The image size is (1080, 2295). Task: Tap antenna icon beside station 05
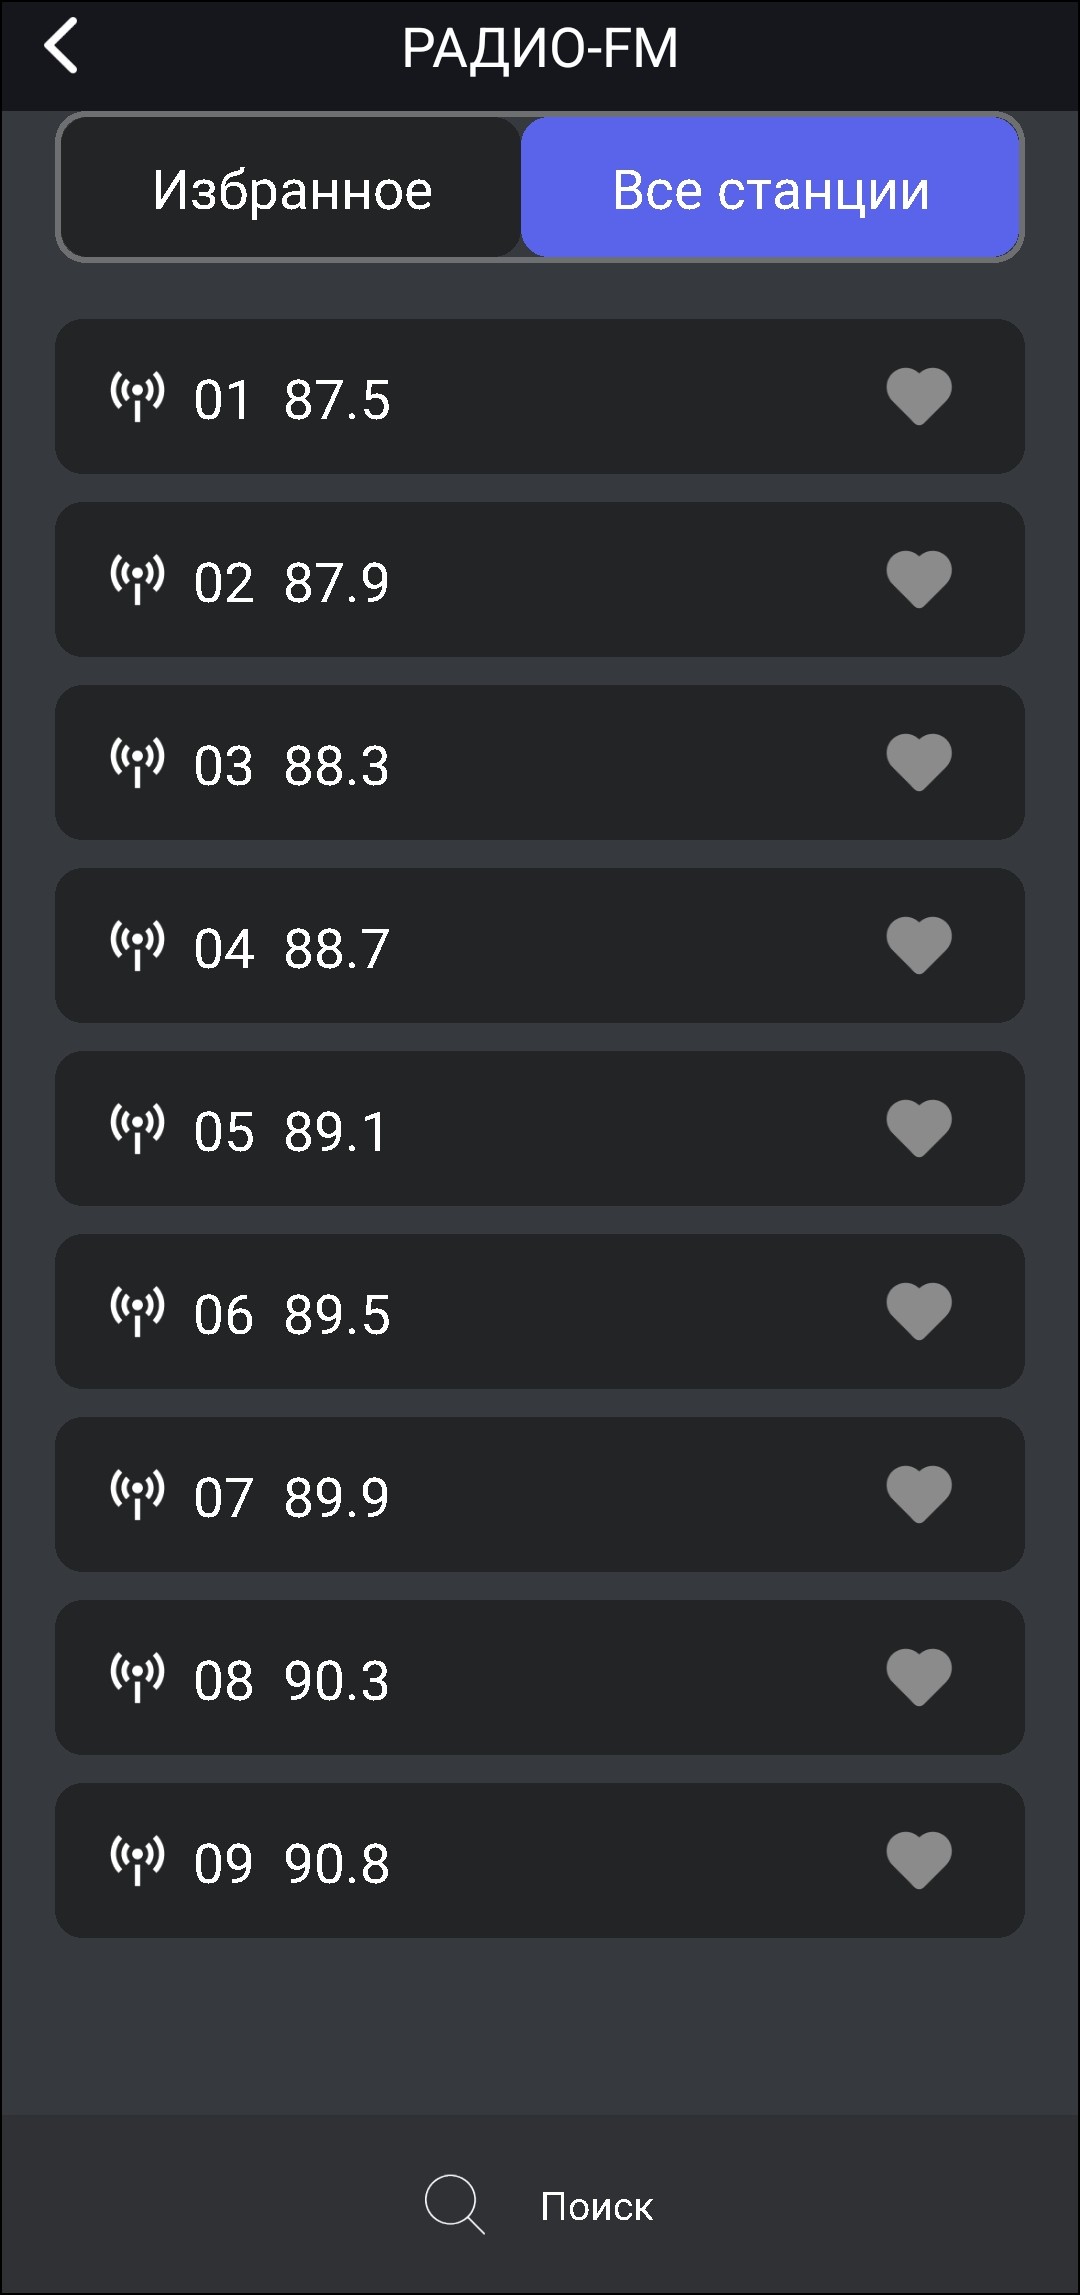137,1129
